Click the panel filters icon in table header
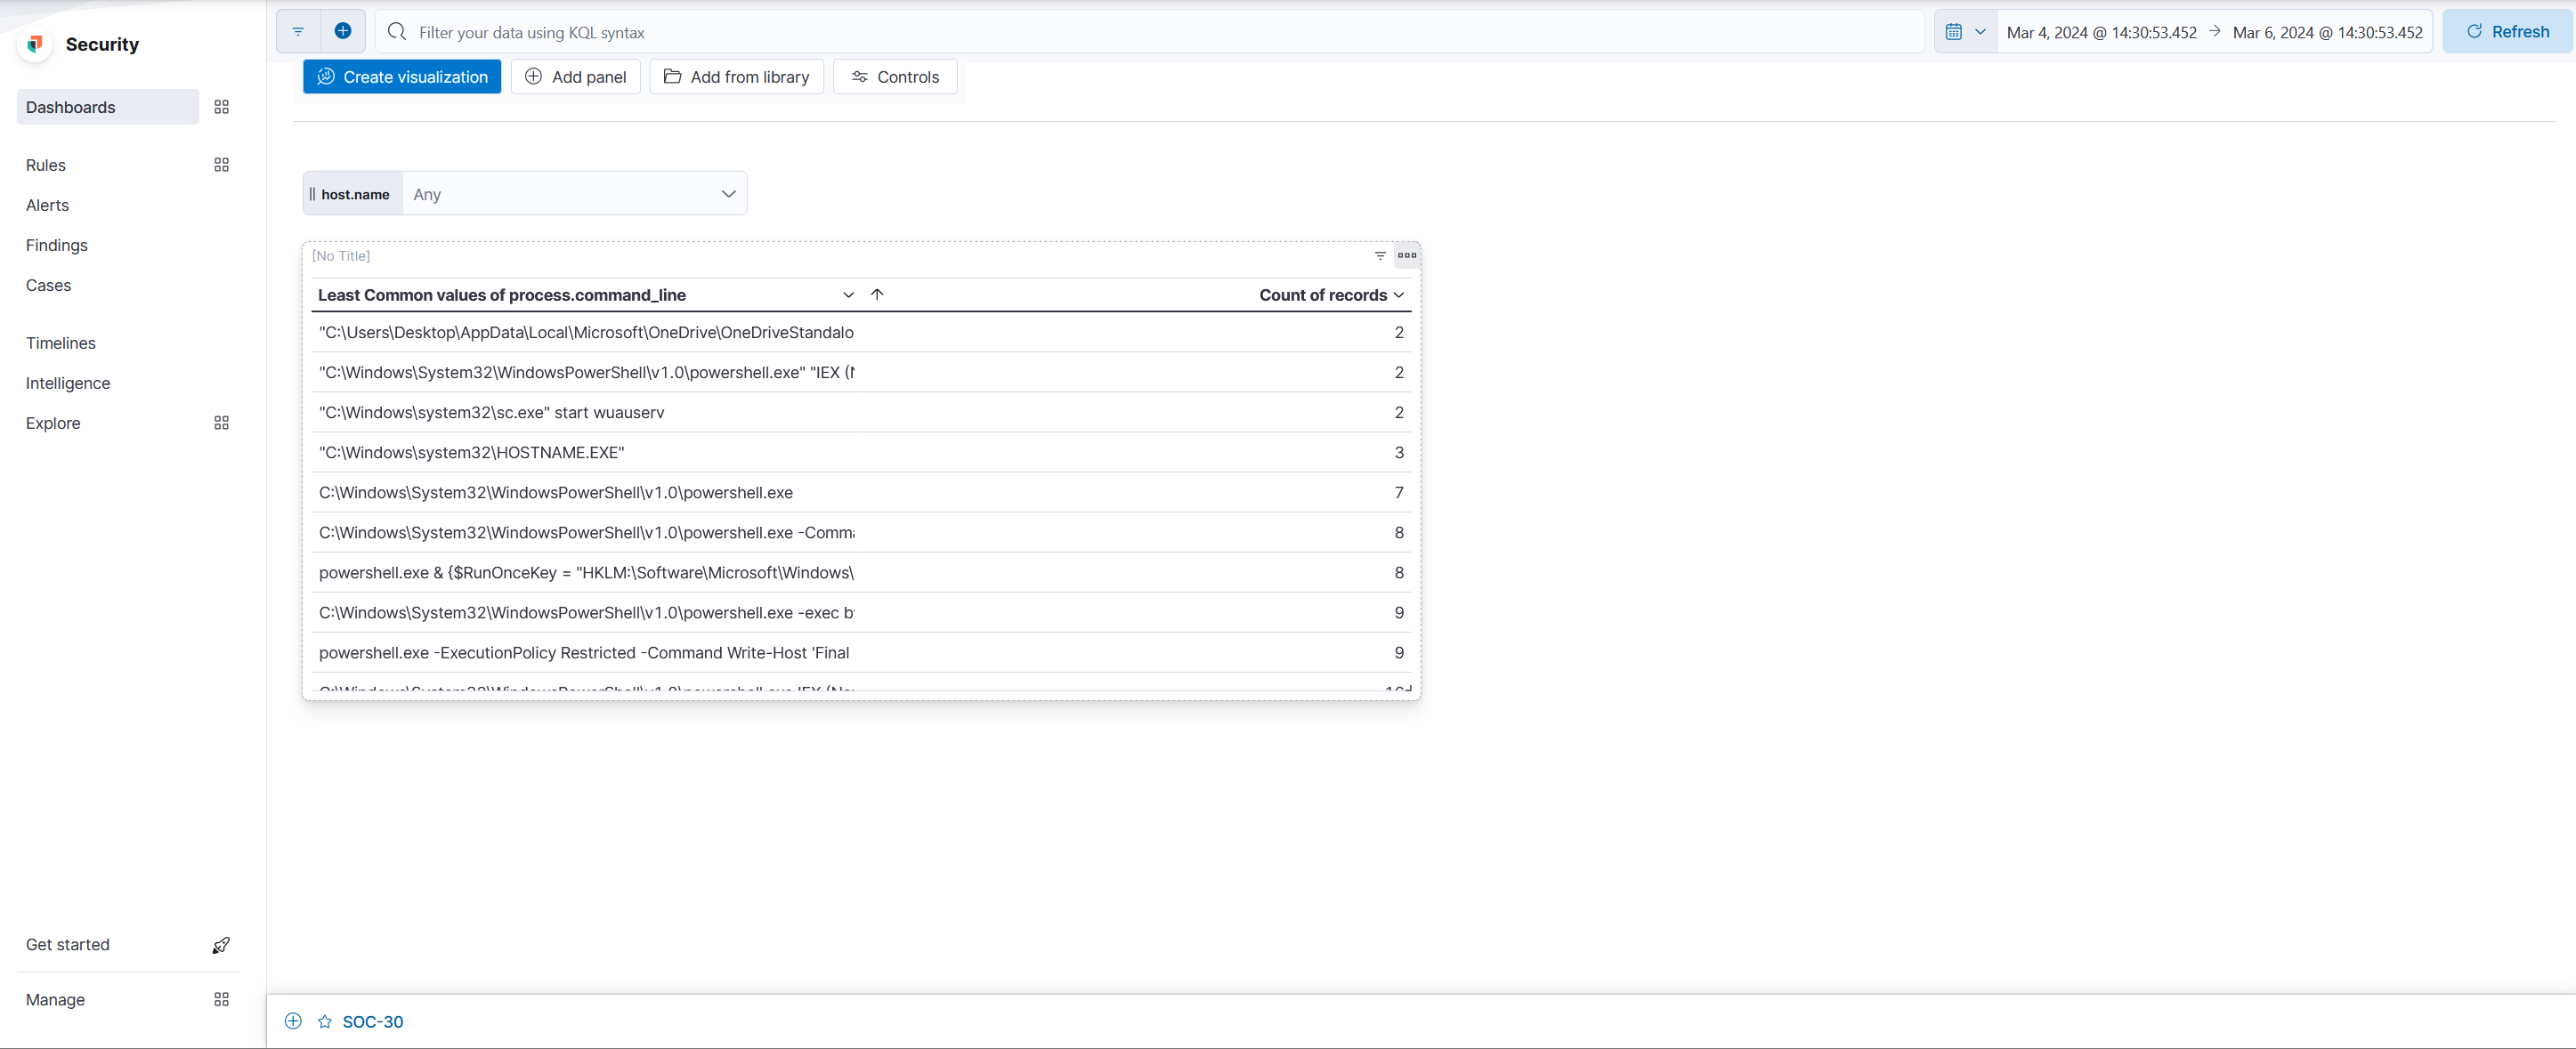This screenshot has height=1049, width=2576. point(1379,256)
